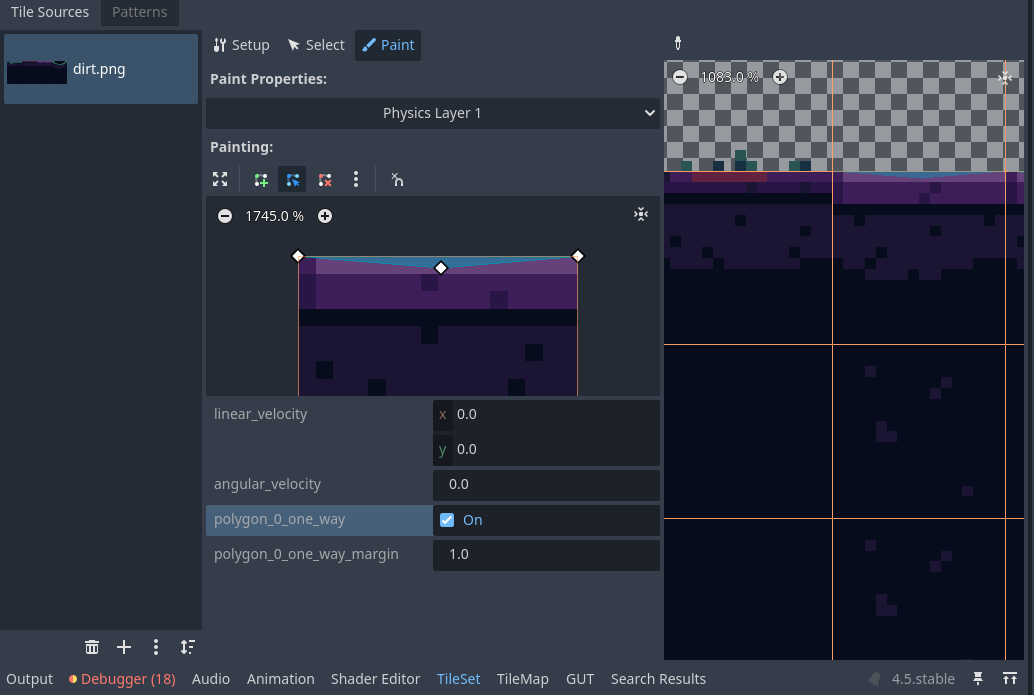
Task: Open polygon editor three-dot options menu
Action: click(x=356, y=180)
